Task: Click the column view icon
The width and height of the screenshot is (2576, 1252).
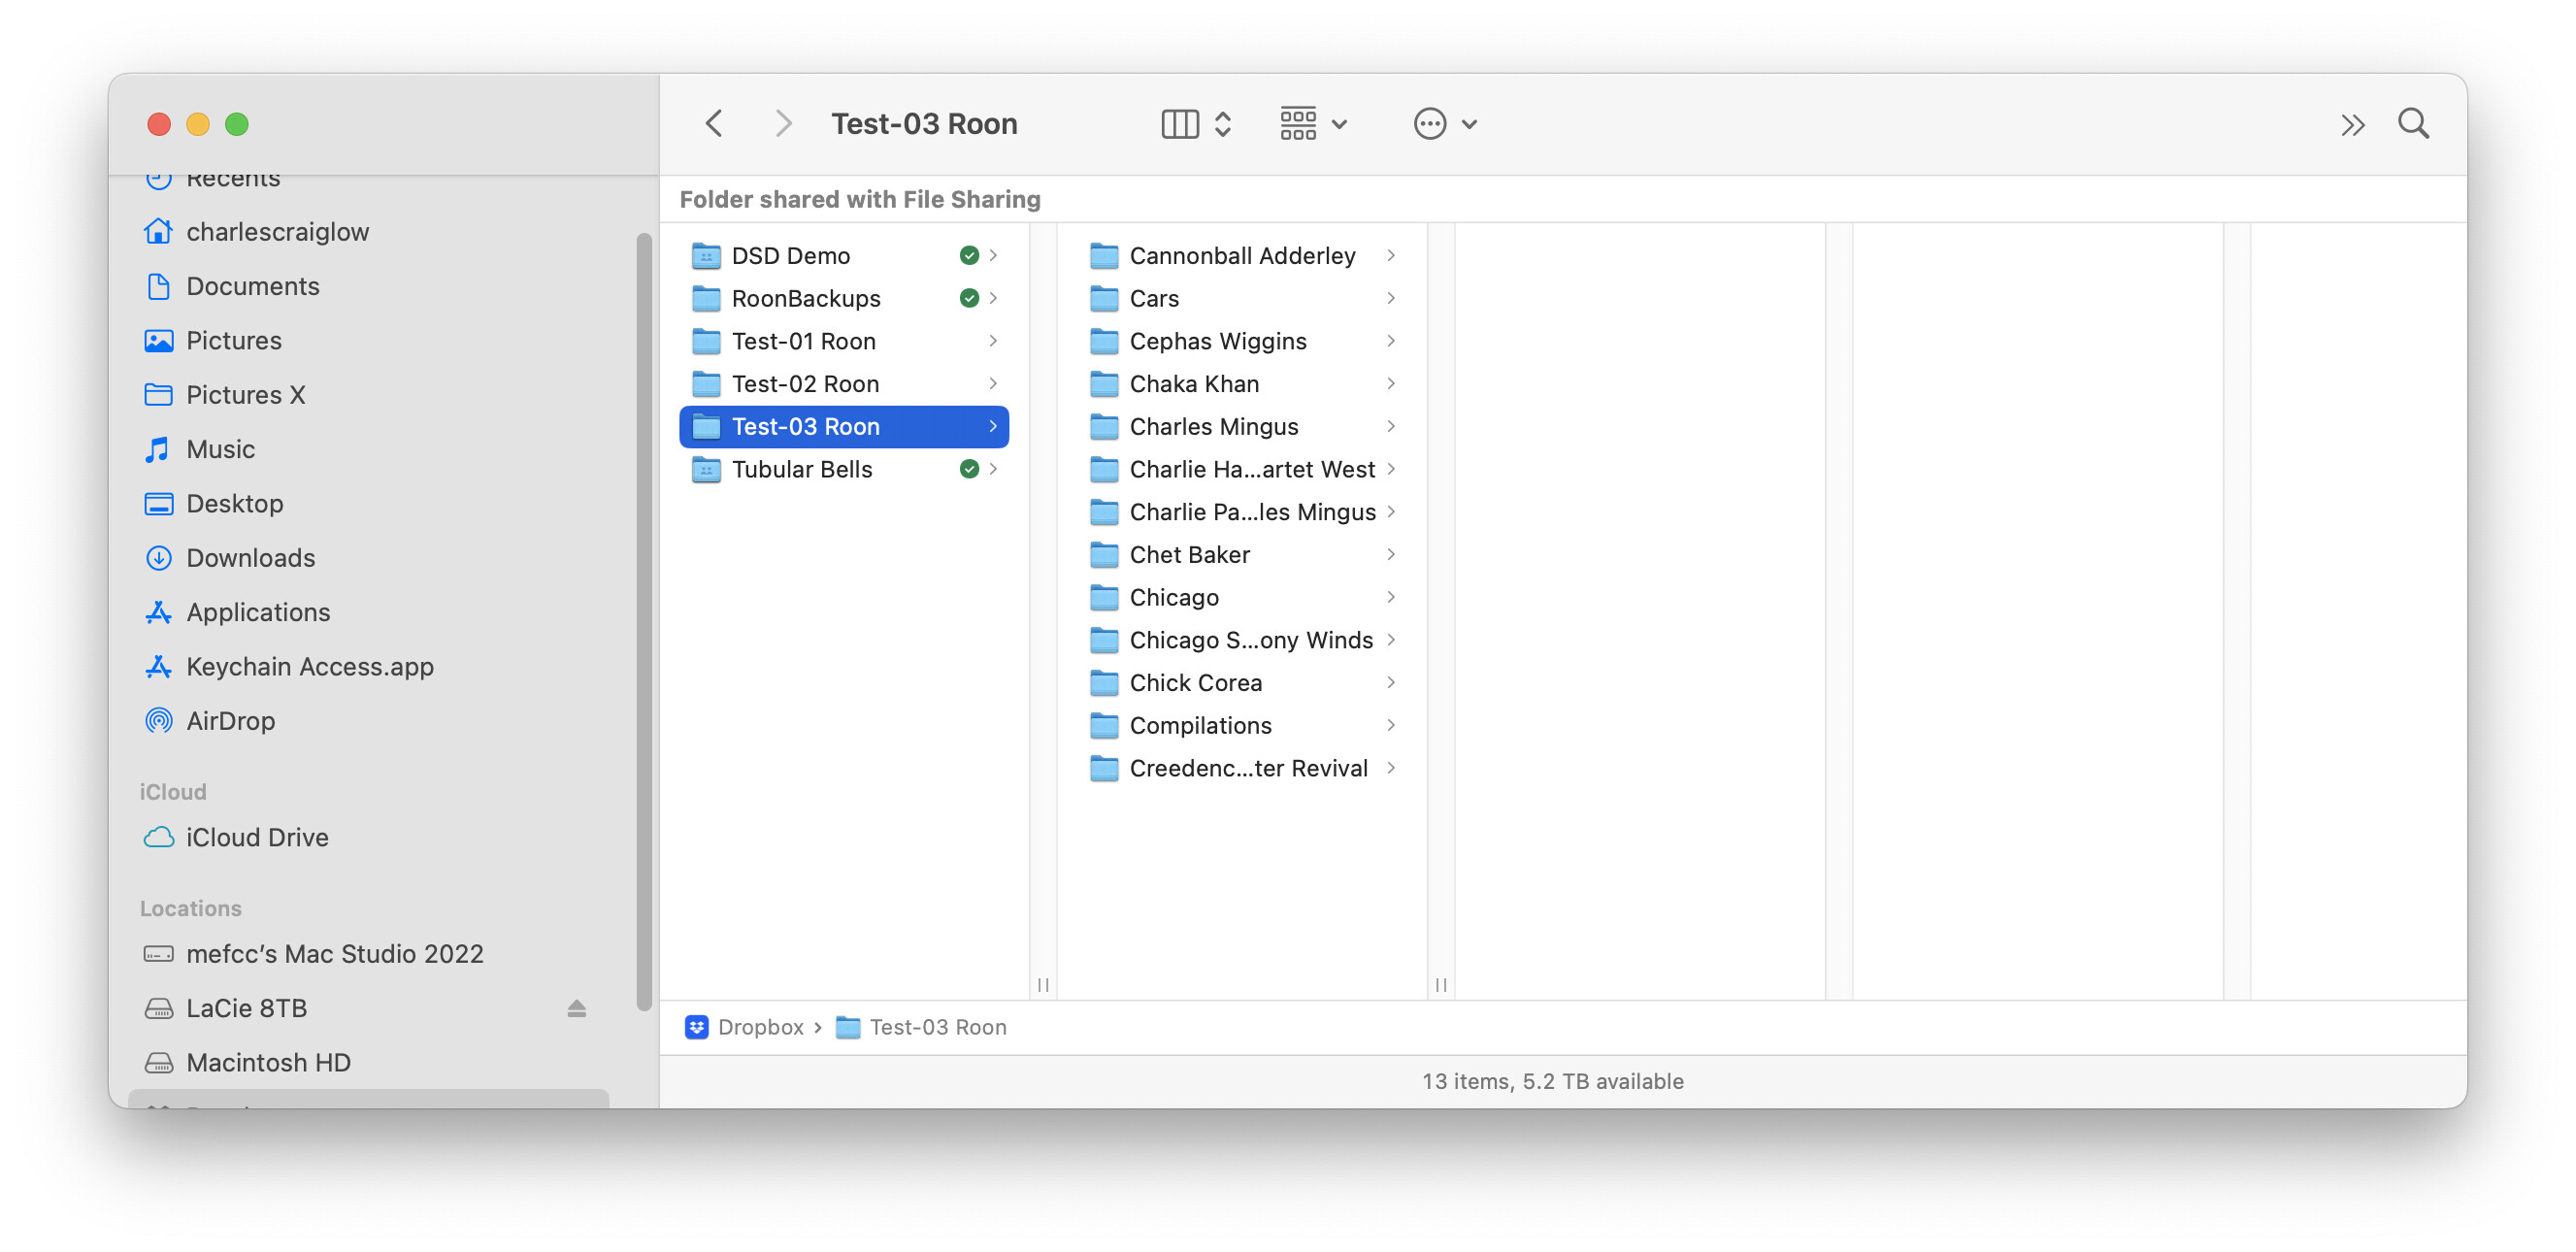Action: tap(1180, 124)
